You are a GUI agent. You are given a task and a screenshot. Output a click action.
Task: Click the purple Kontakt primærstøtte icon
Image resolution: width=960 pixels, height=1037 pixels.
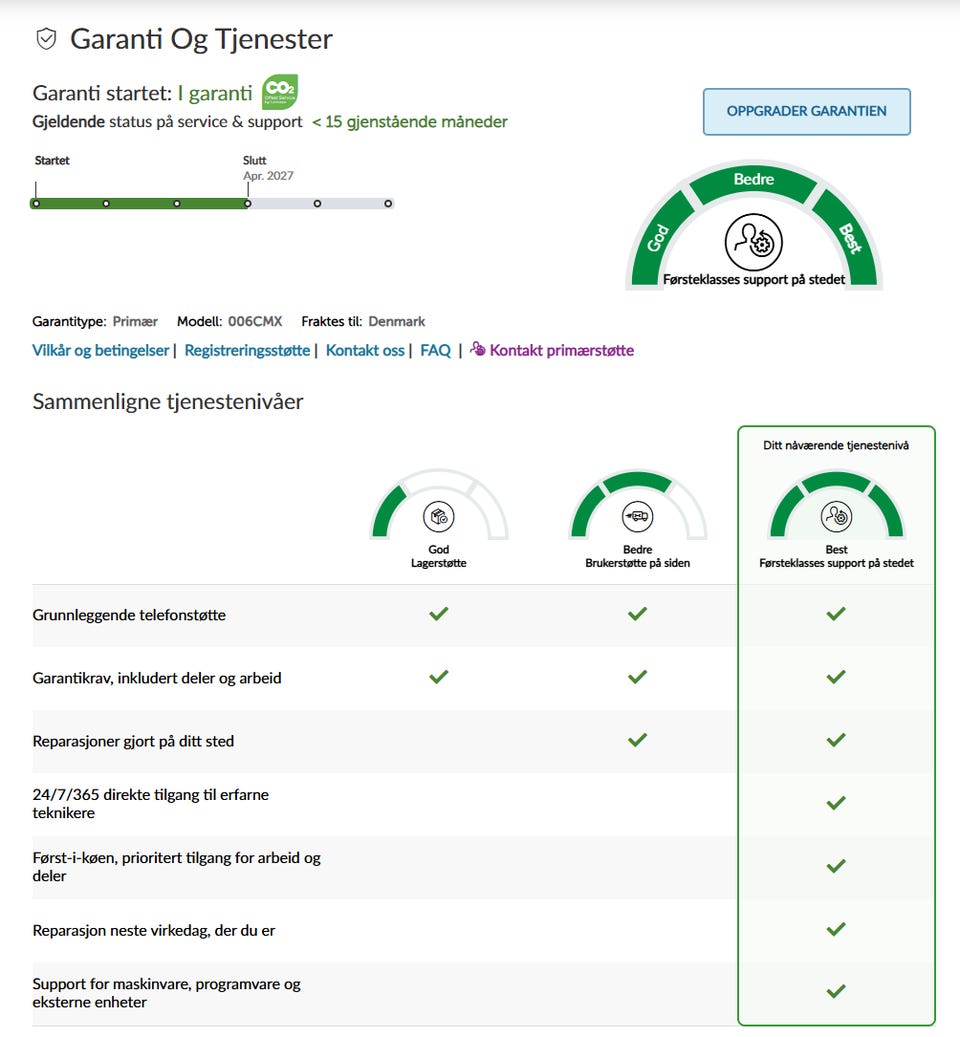(x=478, y=349)
